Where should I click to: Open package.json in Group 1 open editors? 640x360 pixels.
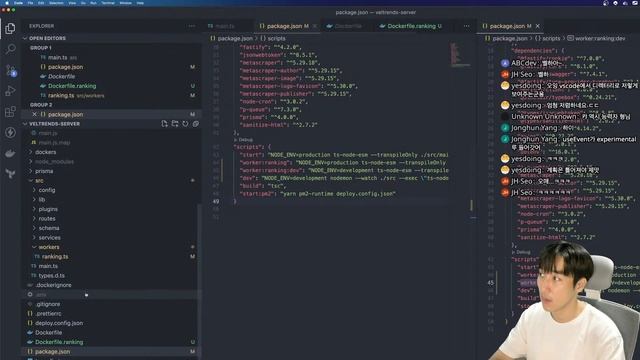(65, 67)
